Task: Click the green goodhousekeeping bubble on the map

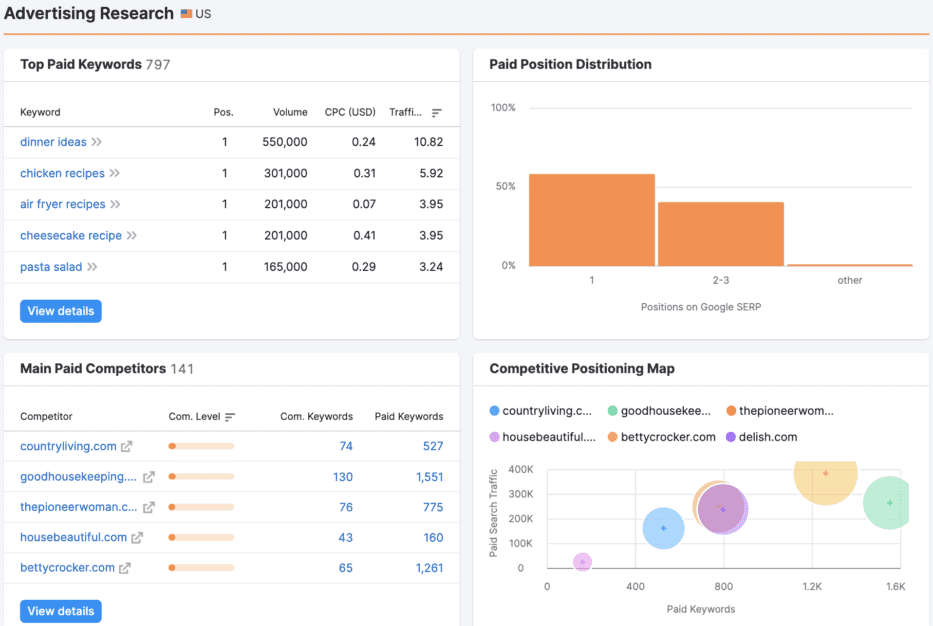Action: coord(887,503)
